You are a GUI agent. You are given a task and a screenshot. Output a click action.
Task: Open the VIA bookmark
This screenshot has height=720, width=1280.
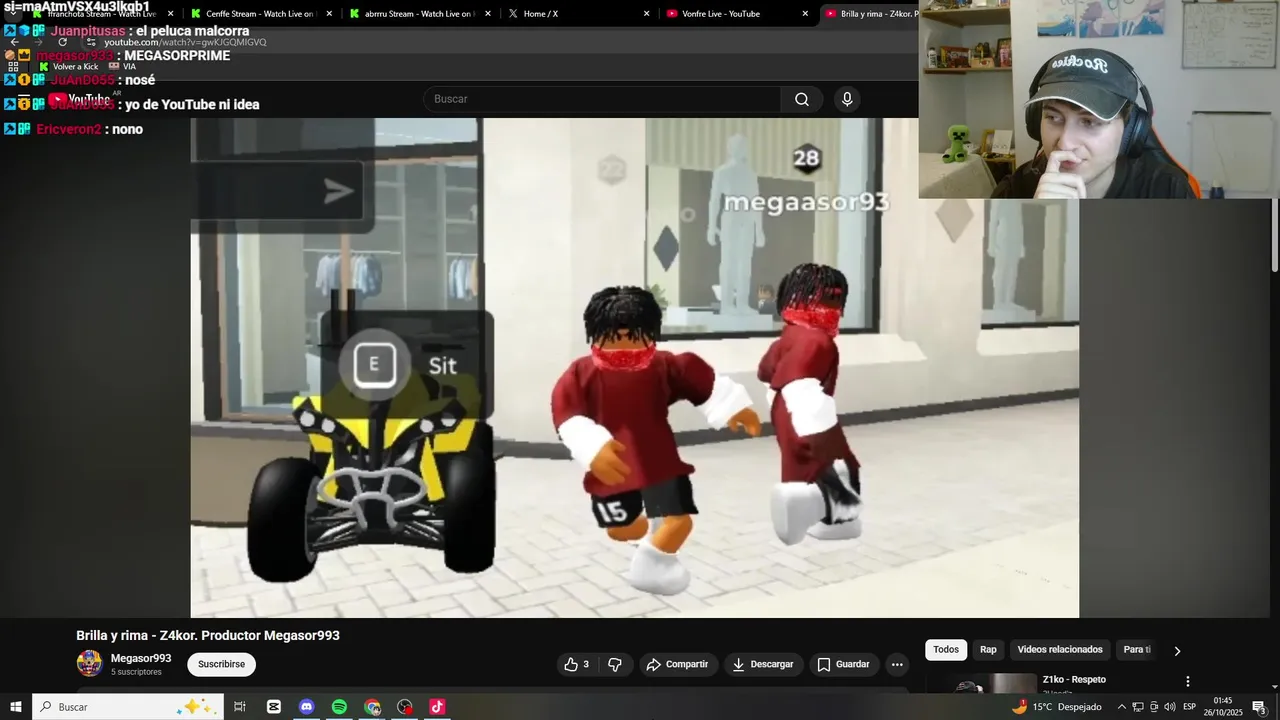click(x=122, y=66)
